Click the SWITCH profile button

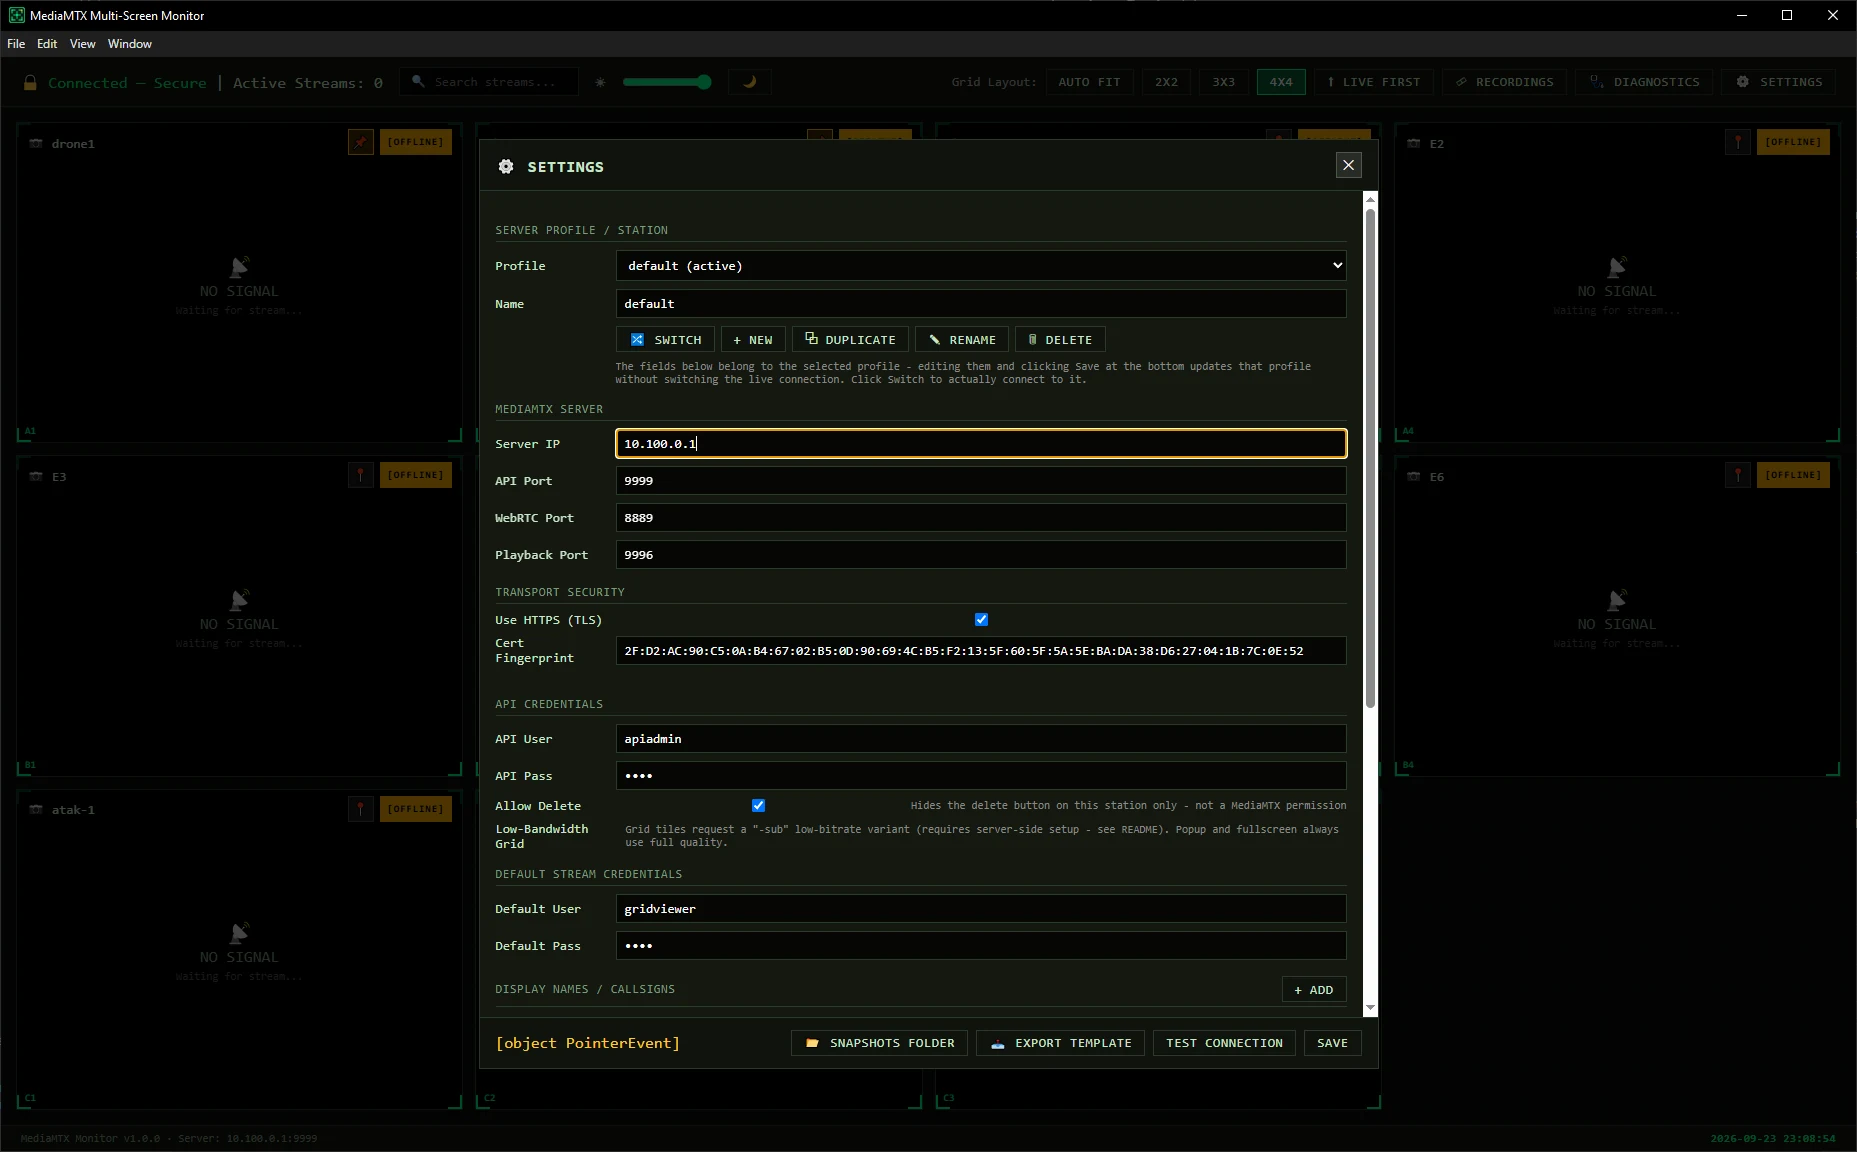point(666,340)
